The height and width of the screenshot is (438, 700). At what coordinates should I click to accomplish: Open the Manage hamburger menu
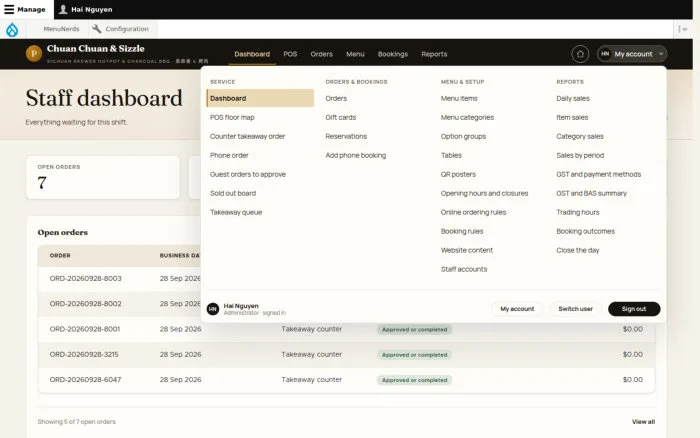(25, 9)
